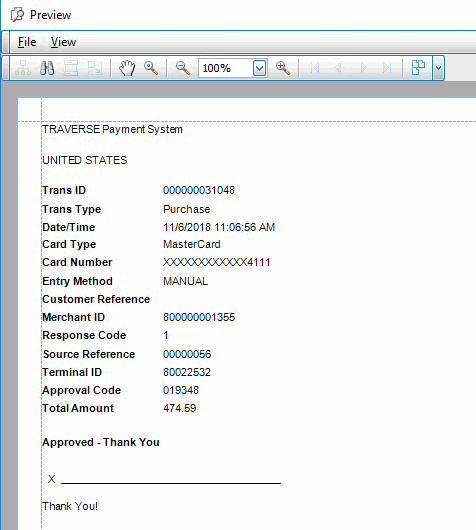Click the Zoom Out magnifier icon

[183, 68]
